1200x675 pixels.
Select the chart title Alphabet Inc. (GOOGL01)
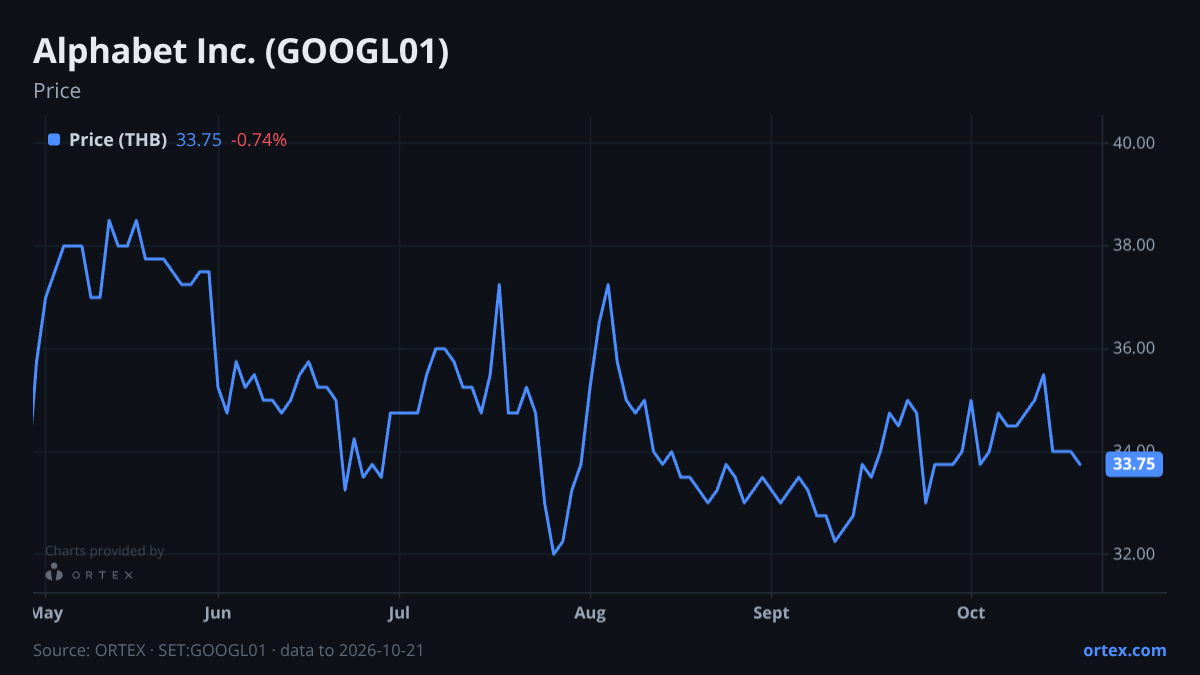(241, 52)
